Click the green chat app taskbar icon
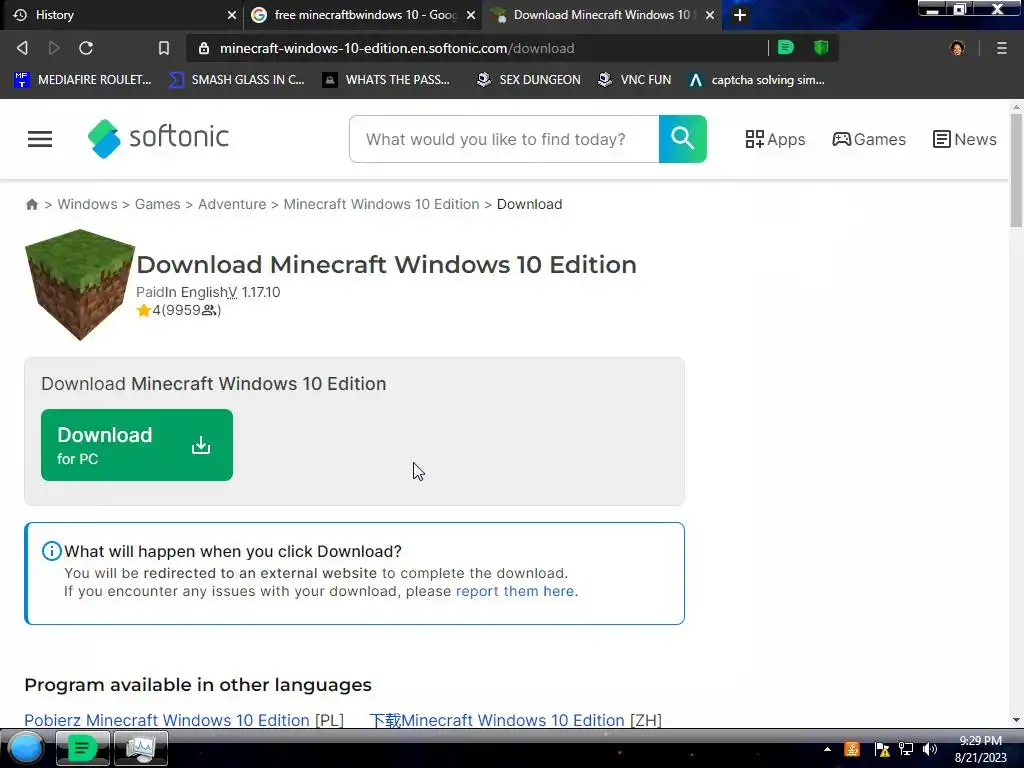Viewport: 1024px width, 768px height. [82, 748]
